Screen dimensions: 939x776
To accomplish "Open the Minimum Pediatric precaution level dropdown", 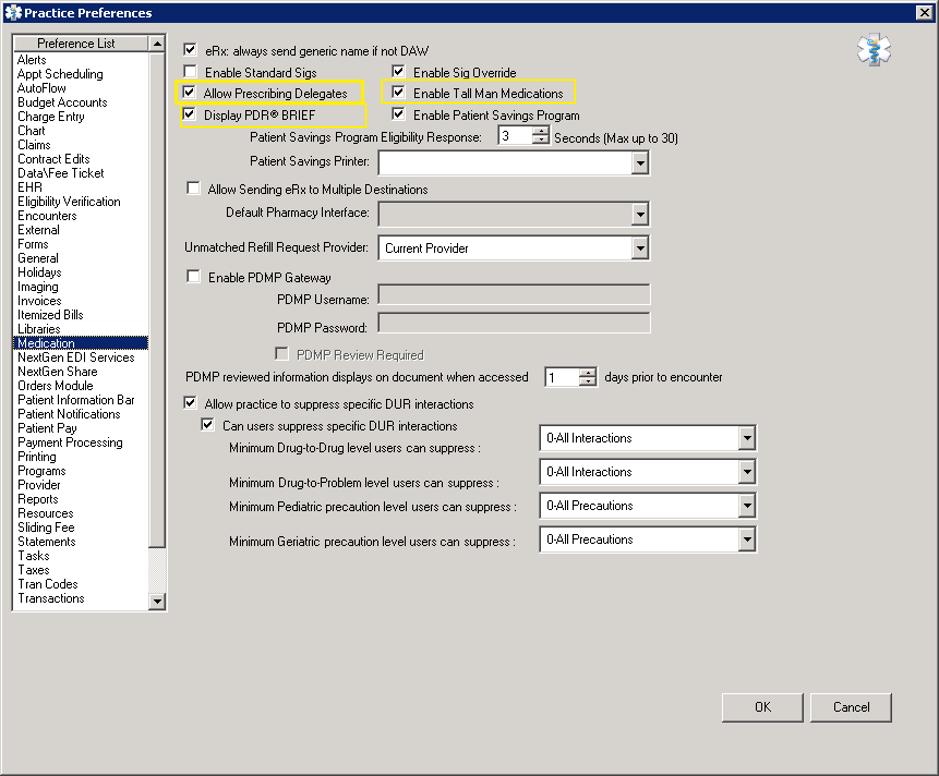I will 746,505.
